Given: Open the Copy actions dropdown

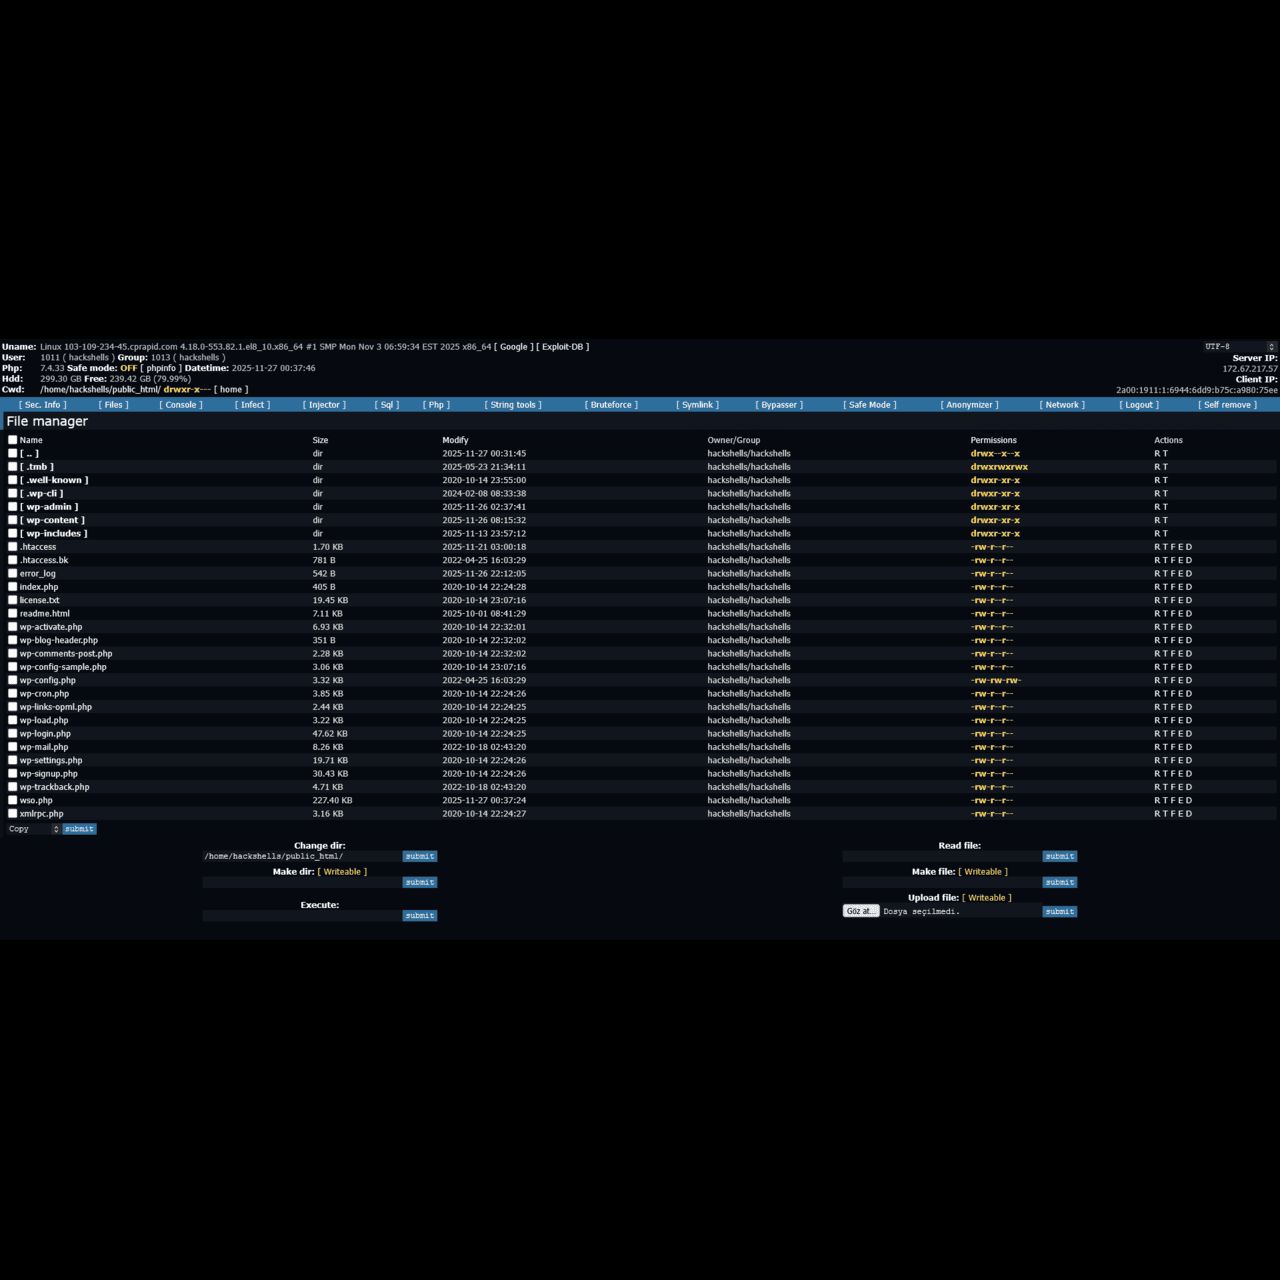Looking at the screenshot, I should pos(32,828).
